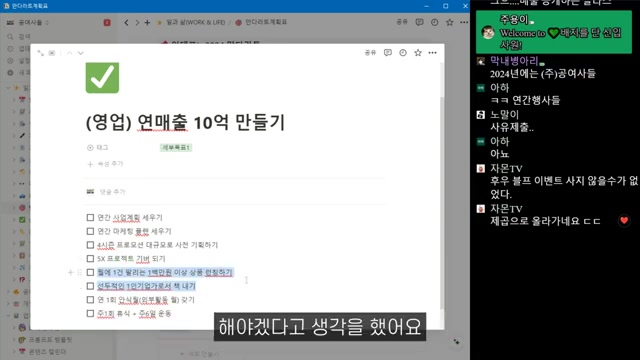Expand the 프롬프트 템플릿 sidebar page

tap(13, 340)
